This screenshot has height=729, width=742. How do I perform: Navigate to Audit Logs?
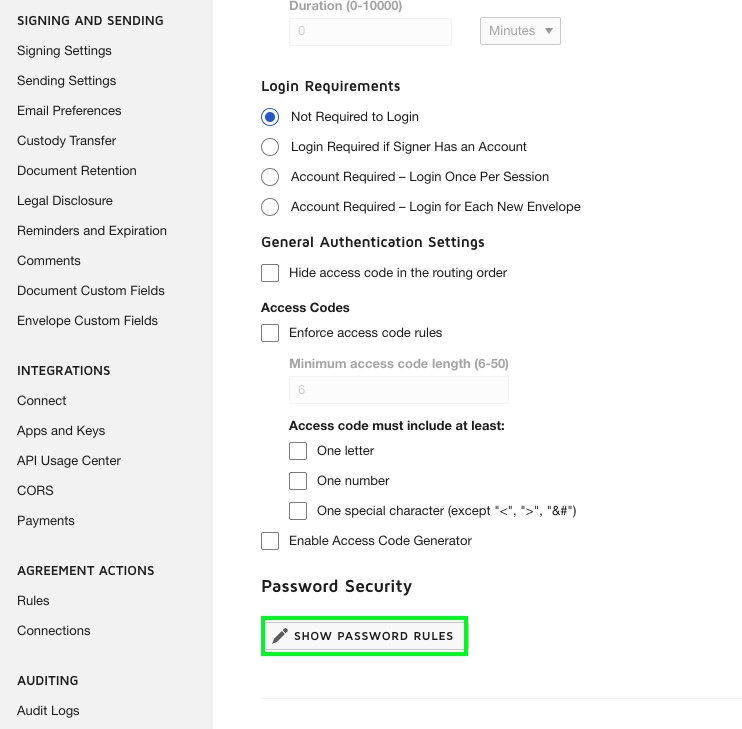pos(48,711)
